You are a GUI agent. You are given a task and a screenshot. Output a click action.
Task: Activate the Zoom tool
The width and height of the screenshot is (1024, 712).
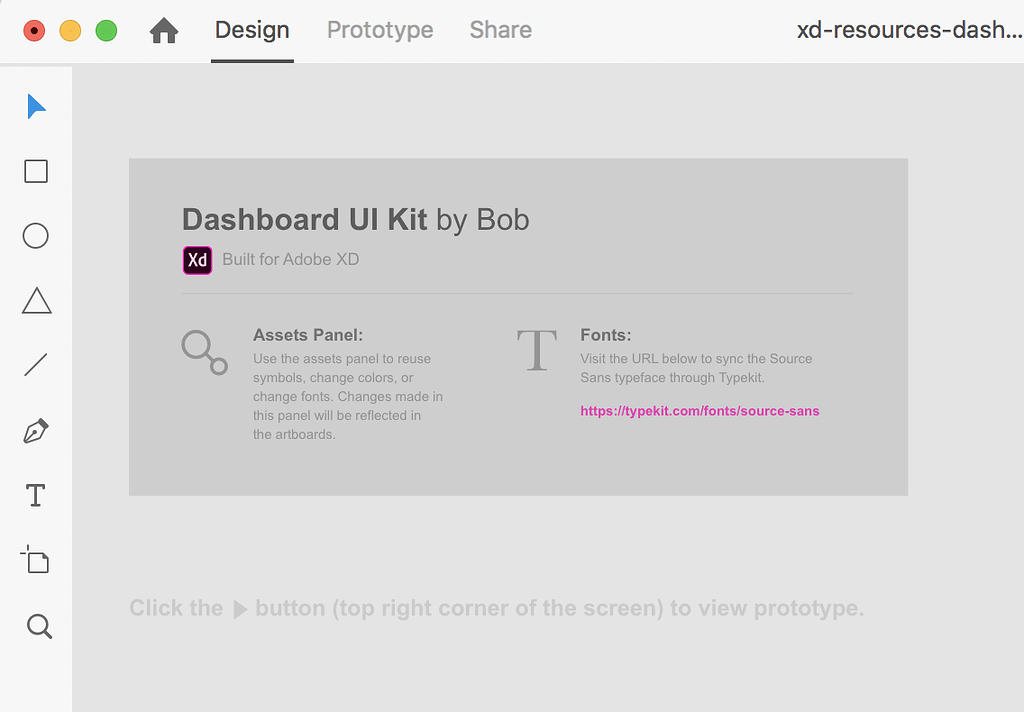(x=38, y=626)
